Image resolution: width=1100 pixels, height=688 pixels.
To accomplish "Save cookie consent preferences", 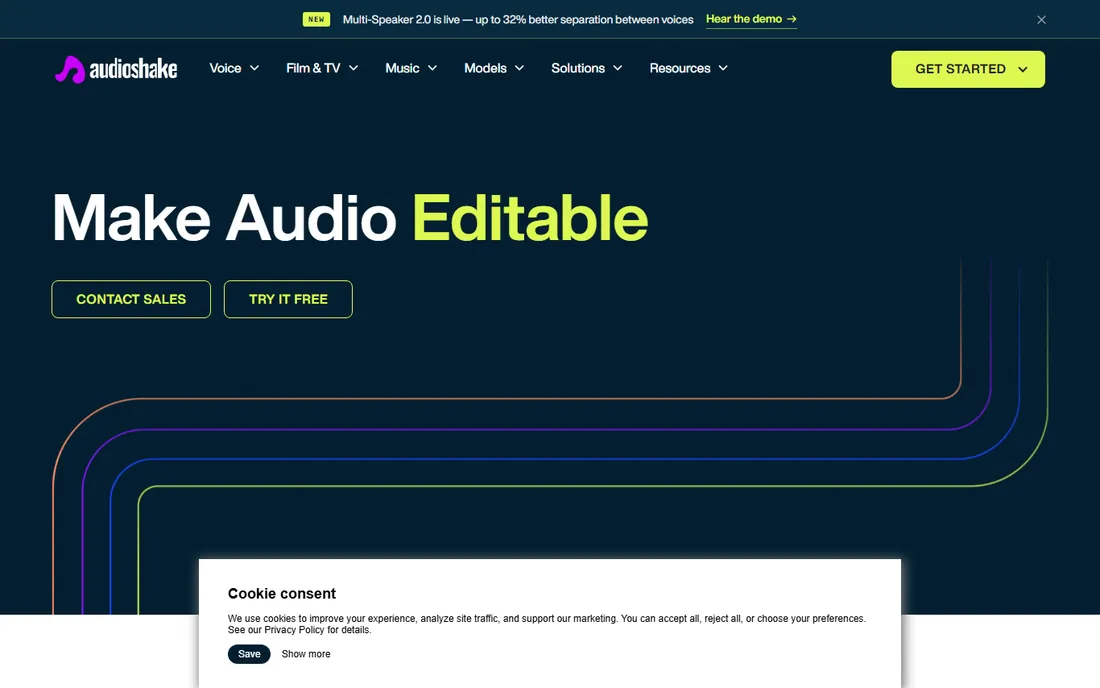I will click(x=249, y=654).
